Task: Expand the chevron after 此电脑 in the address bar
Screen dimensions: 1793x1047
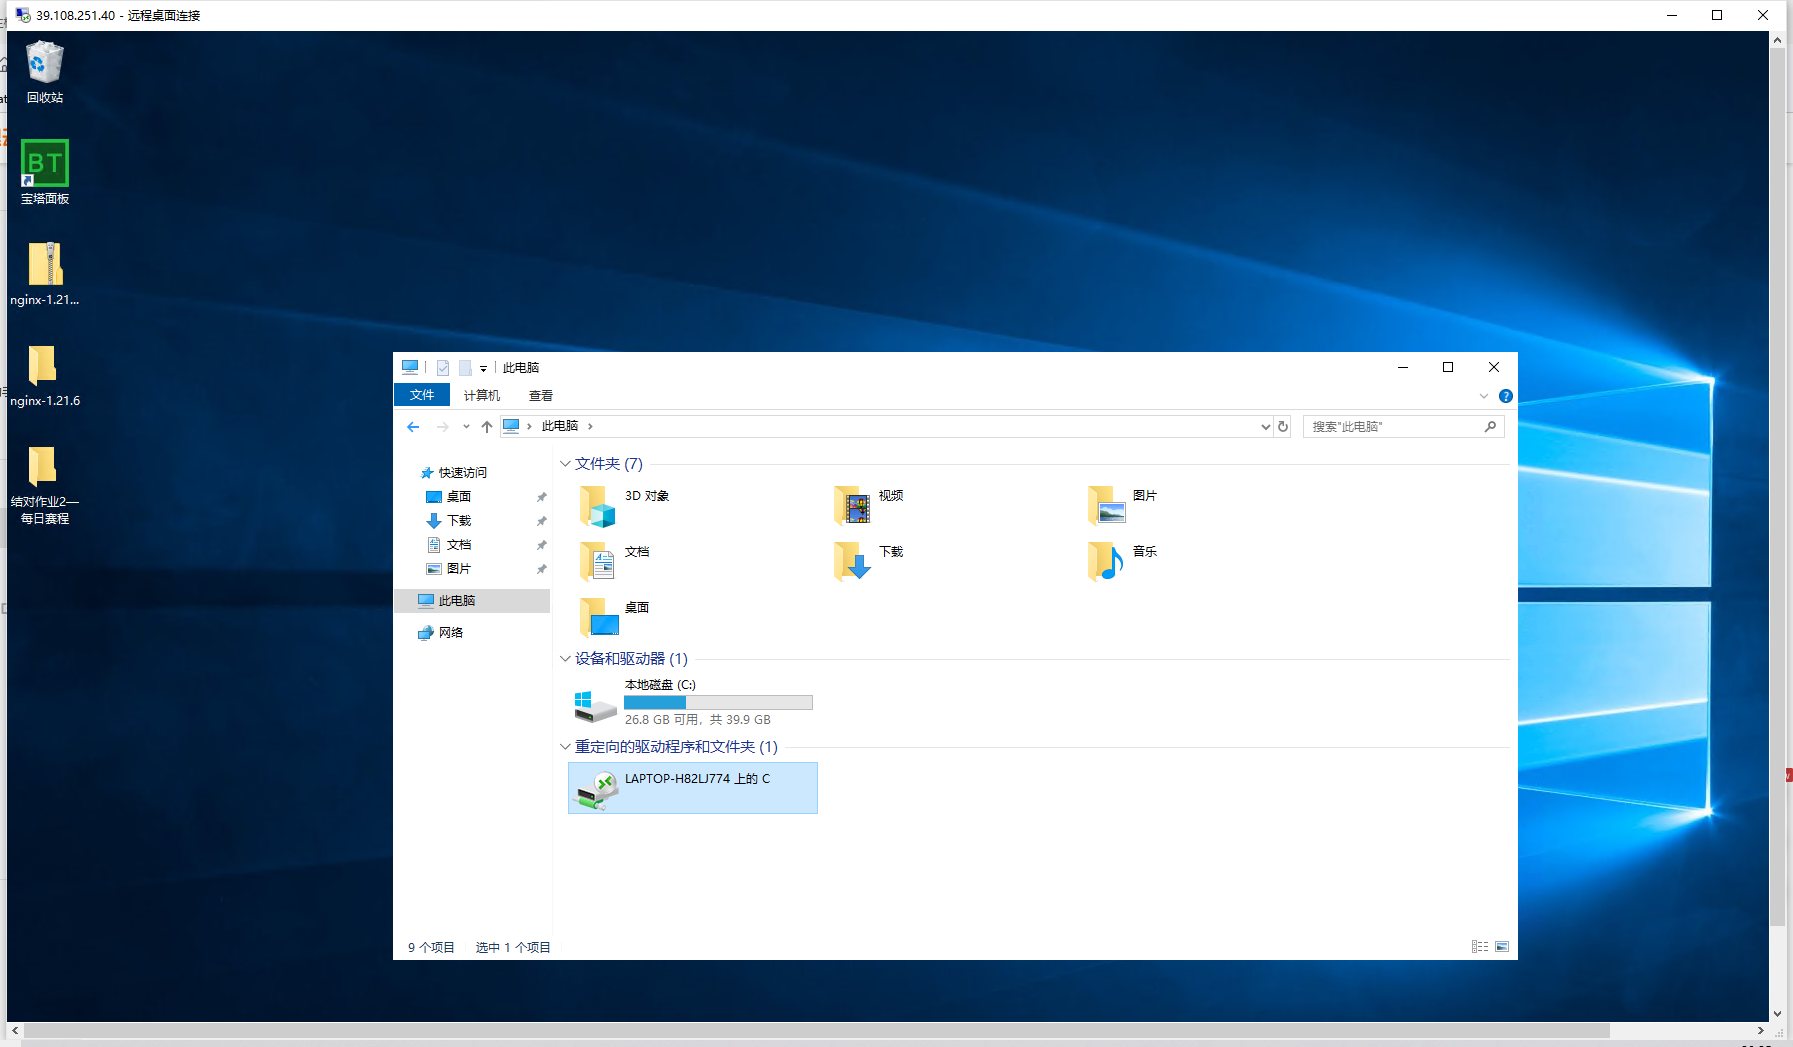Action: click(591, 426)
